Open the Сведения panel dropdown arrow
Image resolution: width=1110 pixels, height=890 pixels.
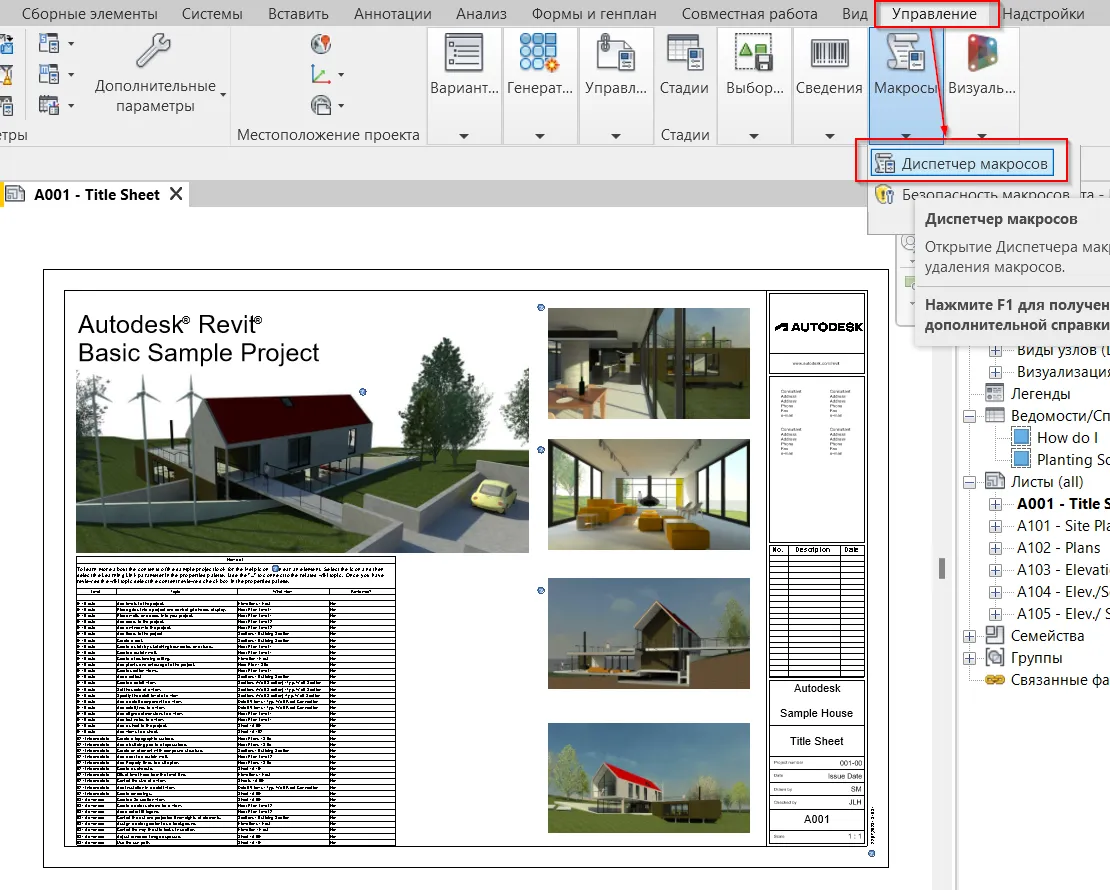coord(830,136)
